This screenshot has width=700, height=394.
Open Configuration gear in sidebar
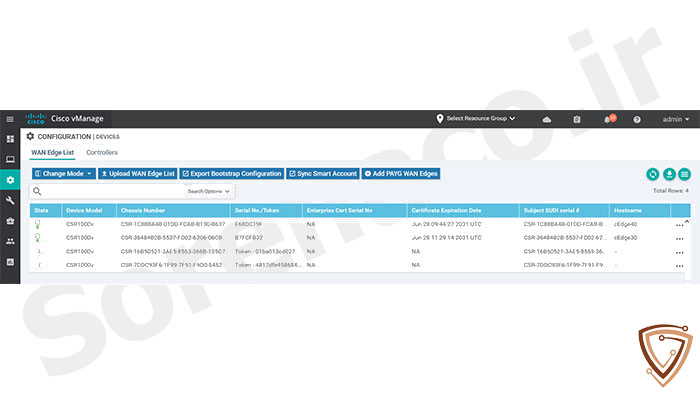click(10, 180)
